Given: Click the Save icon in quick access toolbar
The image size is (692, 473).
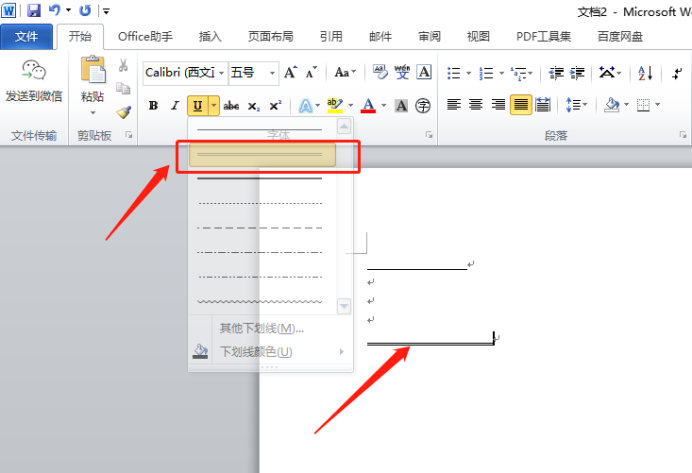Looking at the screenshot, I should click(x=33, y=10).
